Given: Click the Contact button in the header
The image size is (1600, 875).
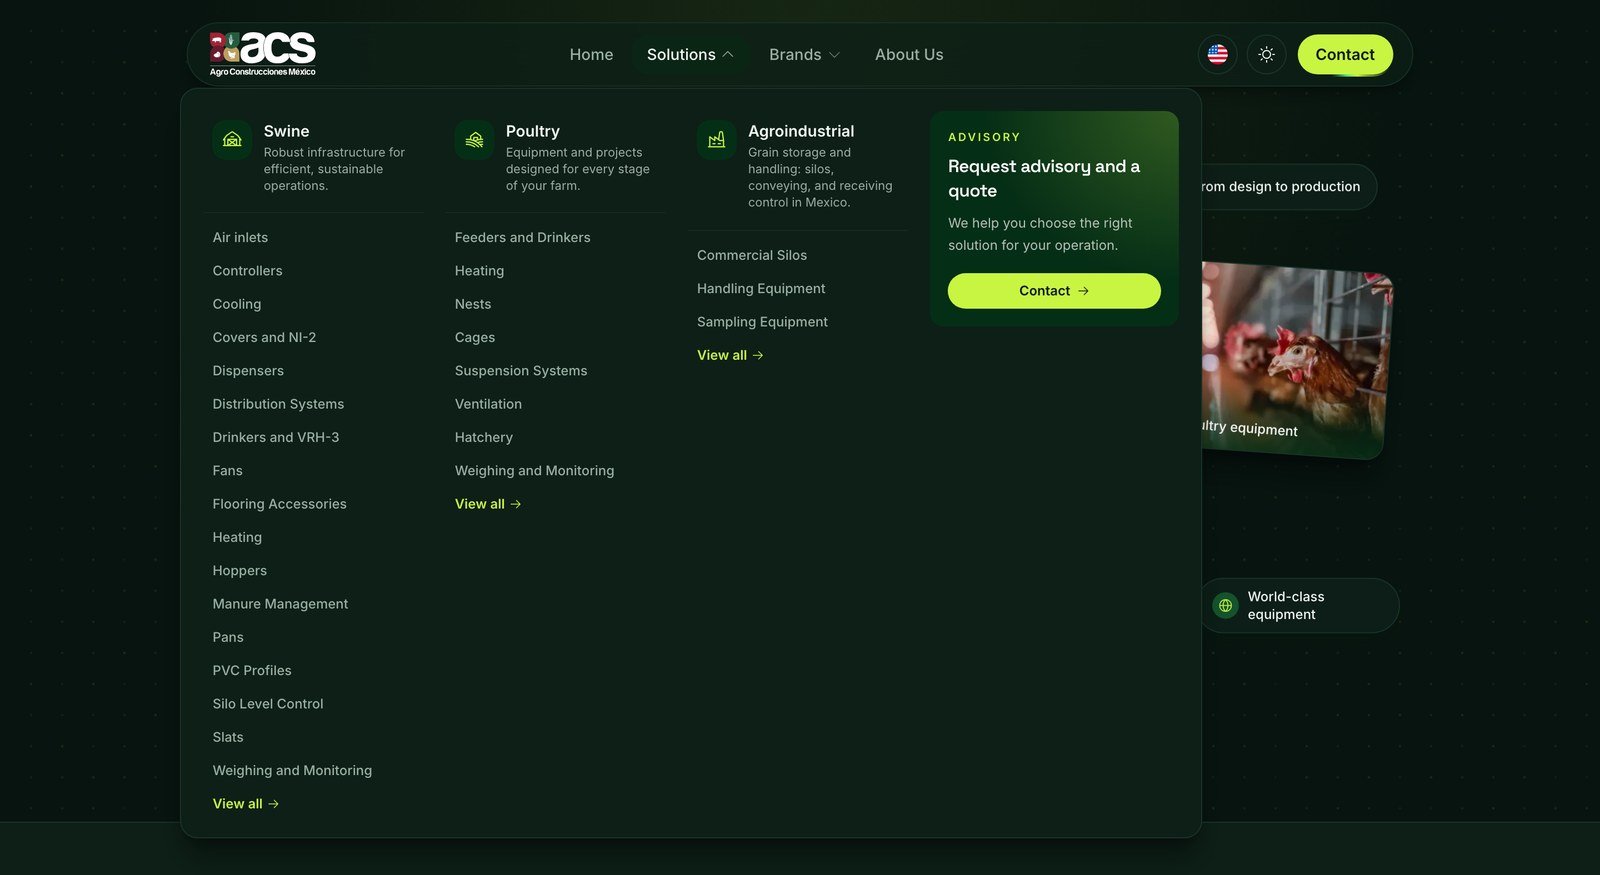Looking at the screenshot, I should 1345,55.
